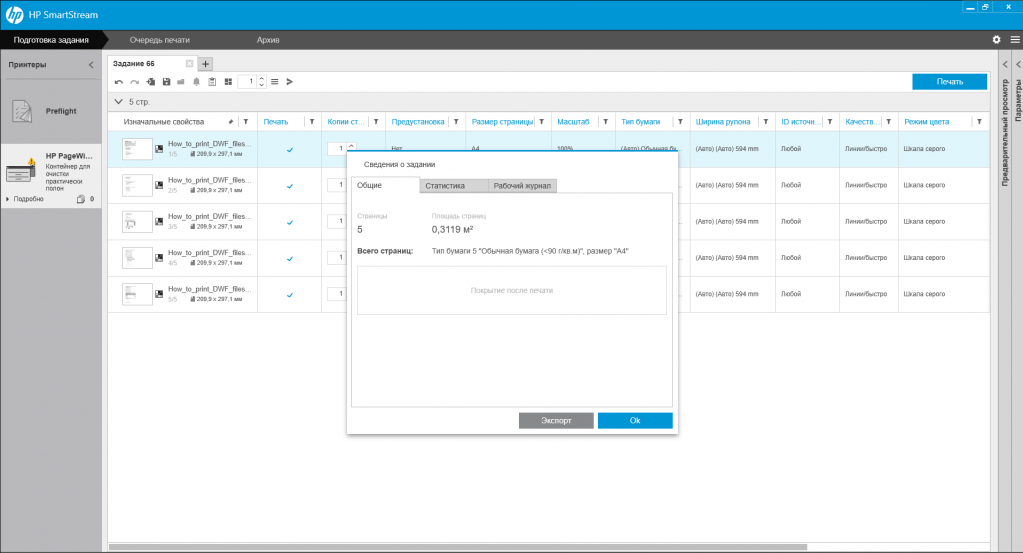Click the list lines icon in toolbar

pos(275,82)
